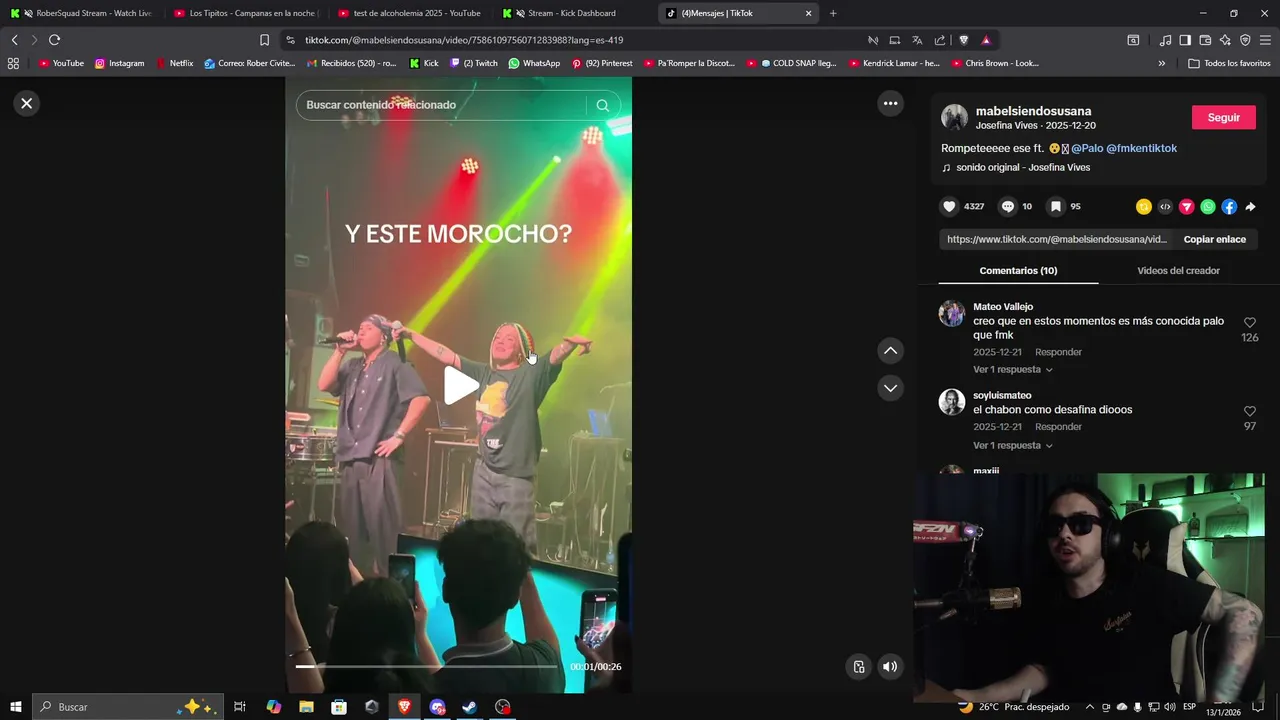
Task: Open @Palo mention link
Action: 1087,148
